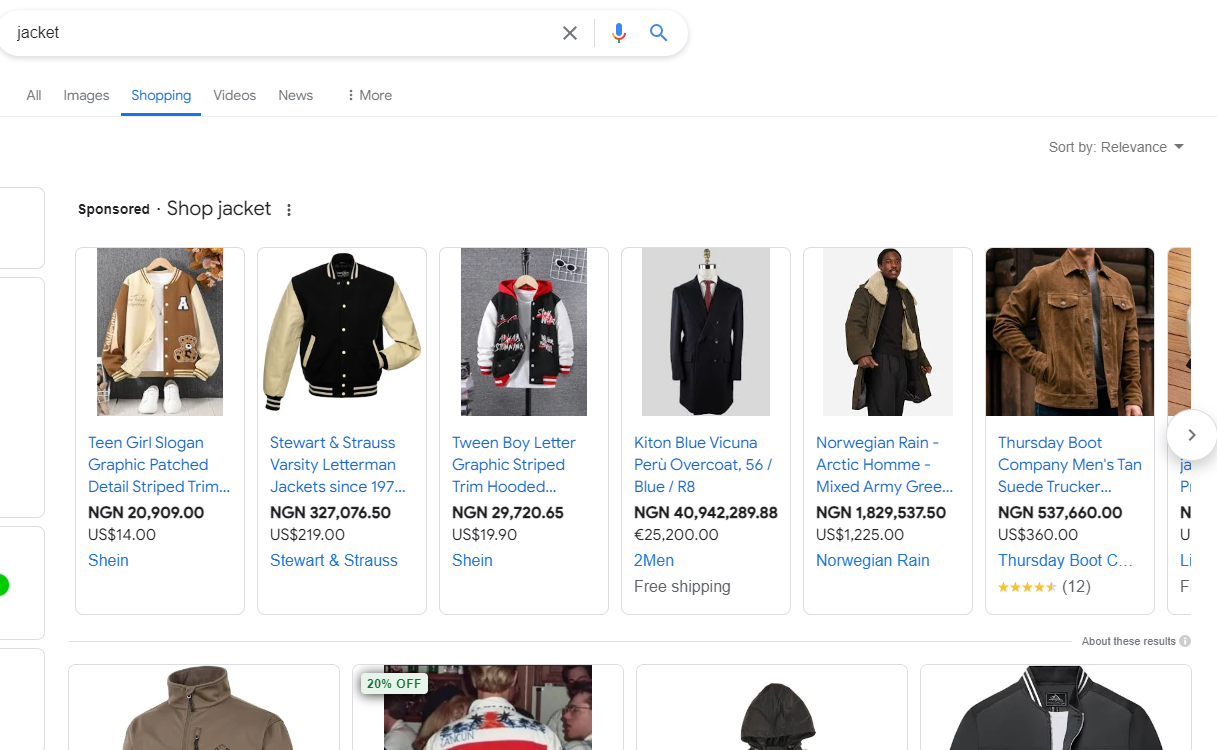The height and width of the screenshot is (750, 1217).
Task: Click the Free shipping text under 2Men
Action: [682, 587]
